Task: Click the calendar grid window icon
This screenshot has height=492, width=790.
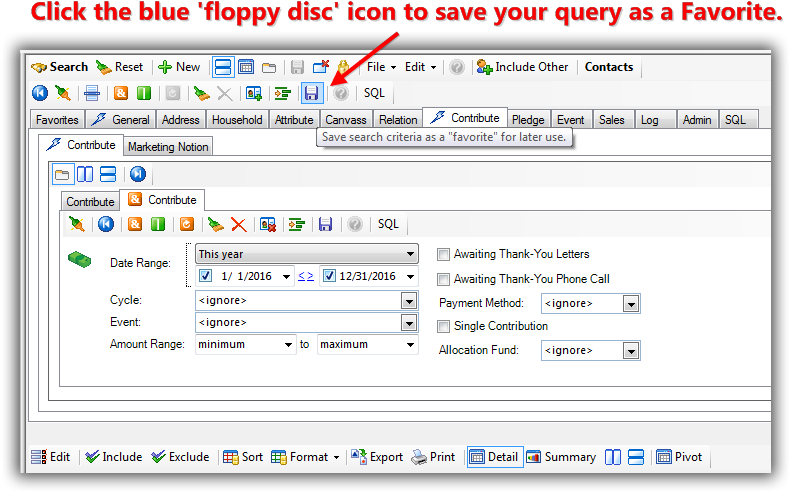Action: pyautogui.click(x=246, y=67)
